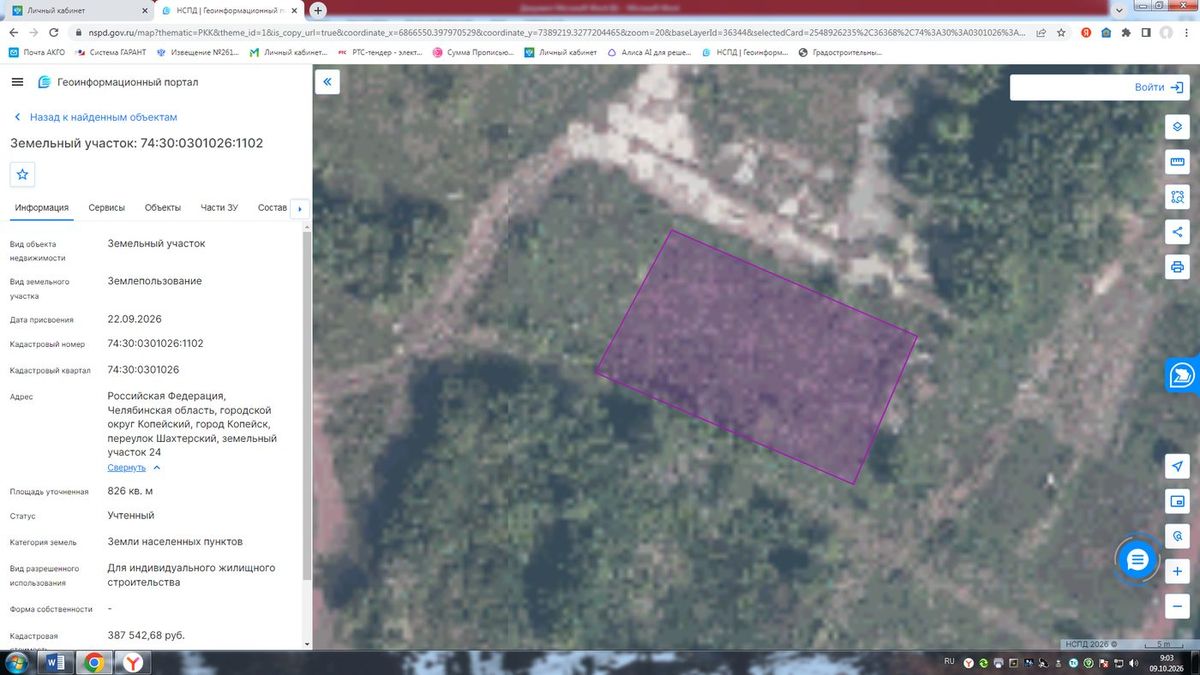Zoom in the map with plus button

[1177, 571]
